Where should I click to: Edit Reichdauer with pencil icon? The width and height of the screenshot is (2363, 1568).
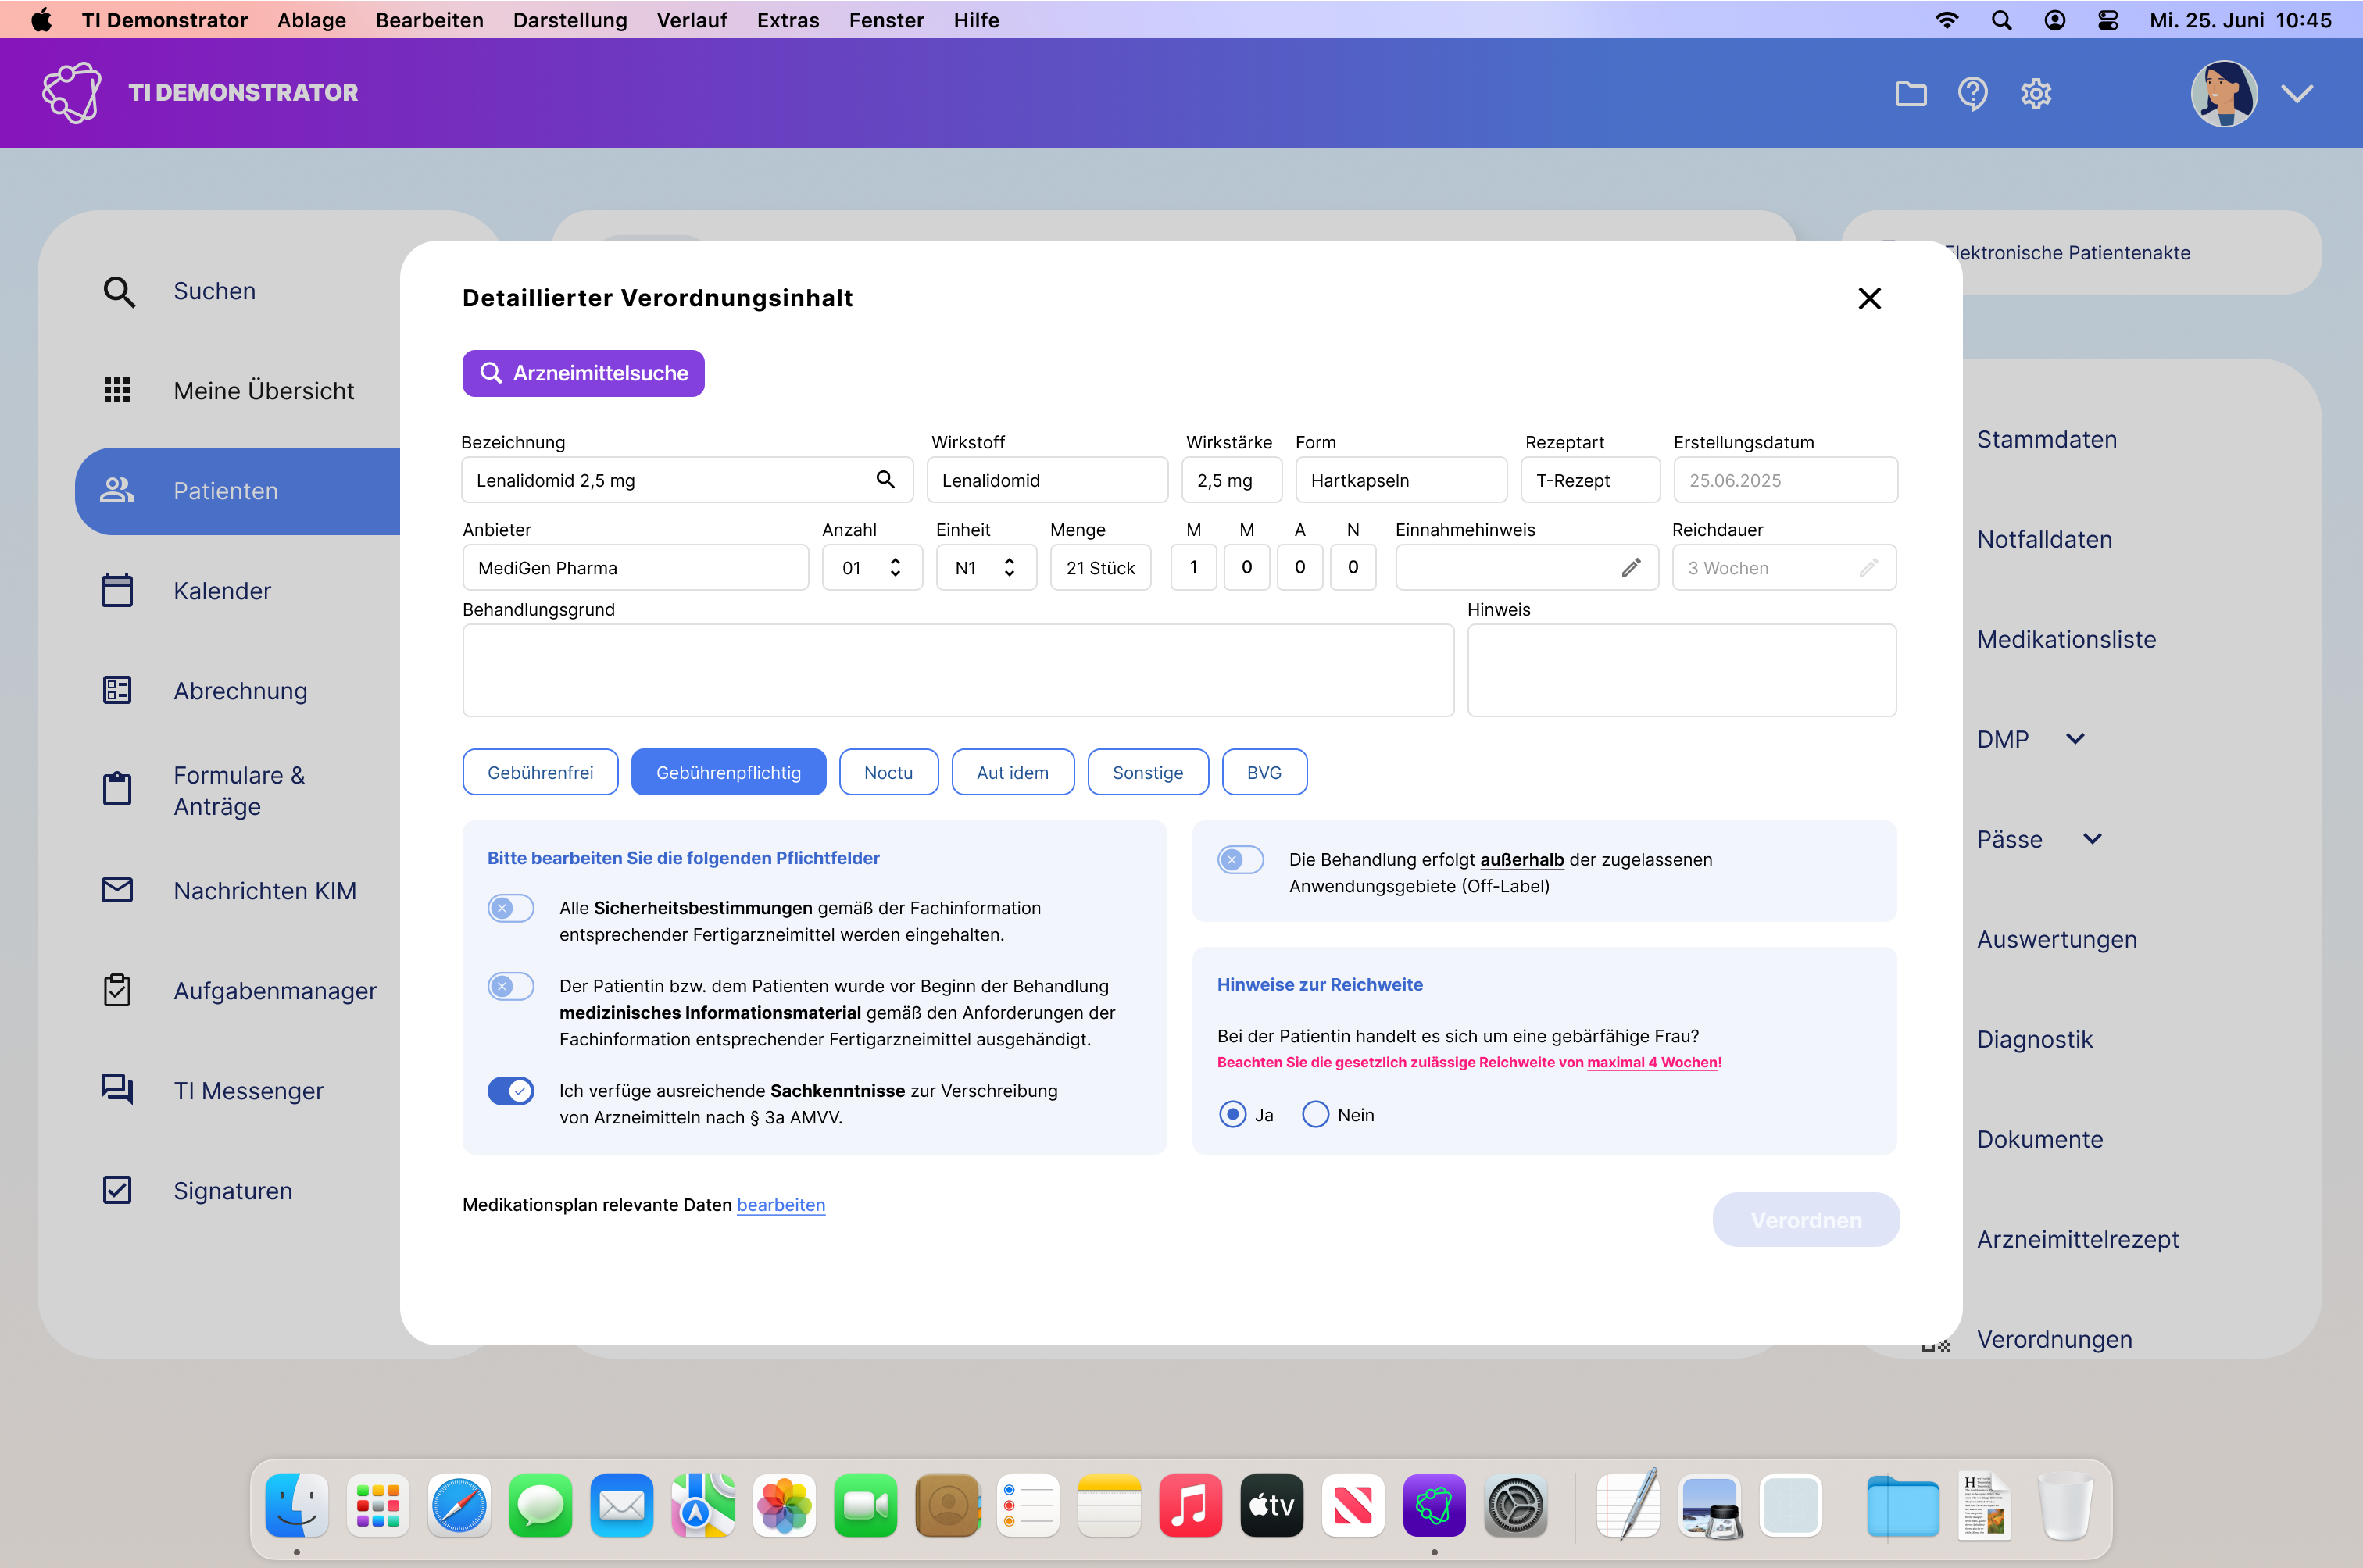[x=1868, y=568]
